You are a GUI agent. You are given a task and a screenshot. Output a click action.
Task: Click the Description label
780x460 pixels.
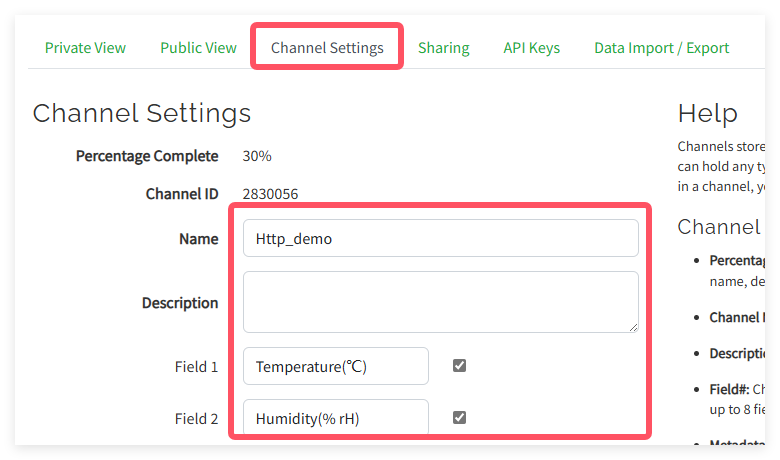pos(180,303)
